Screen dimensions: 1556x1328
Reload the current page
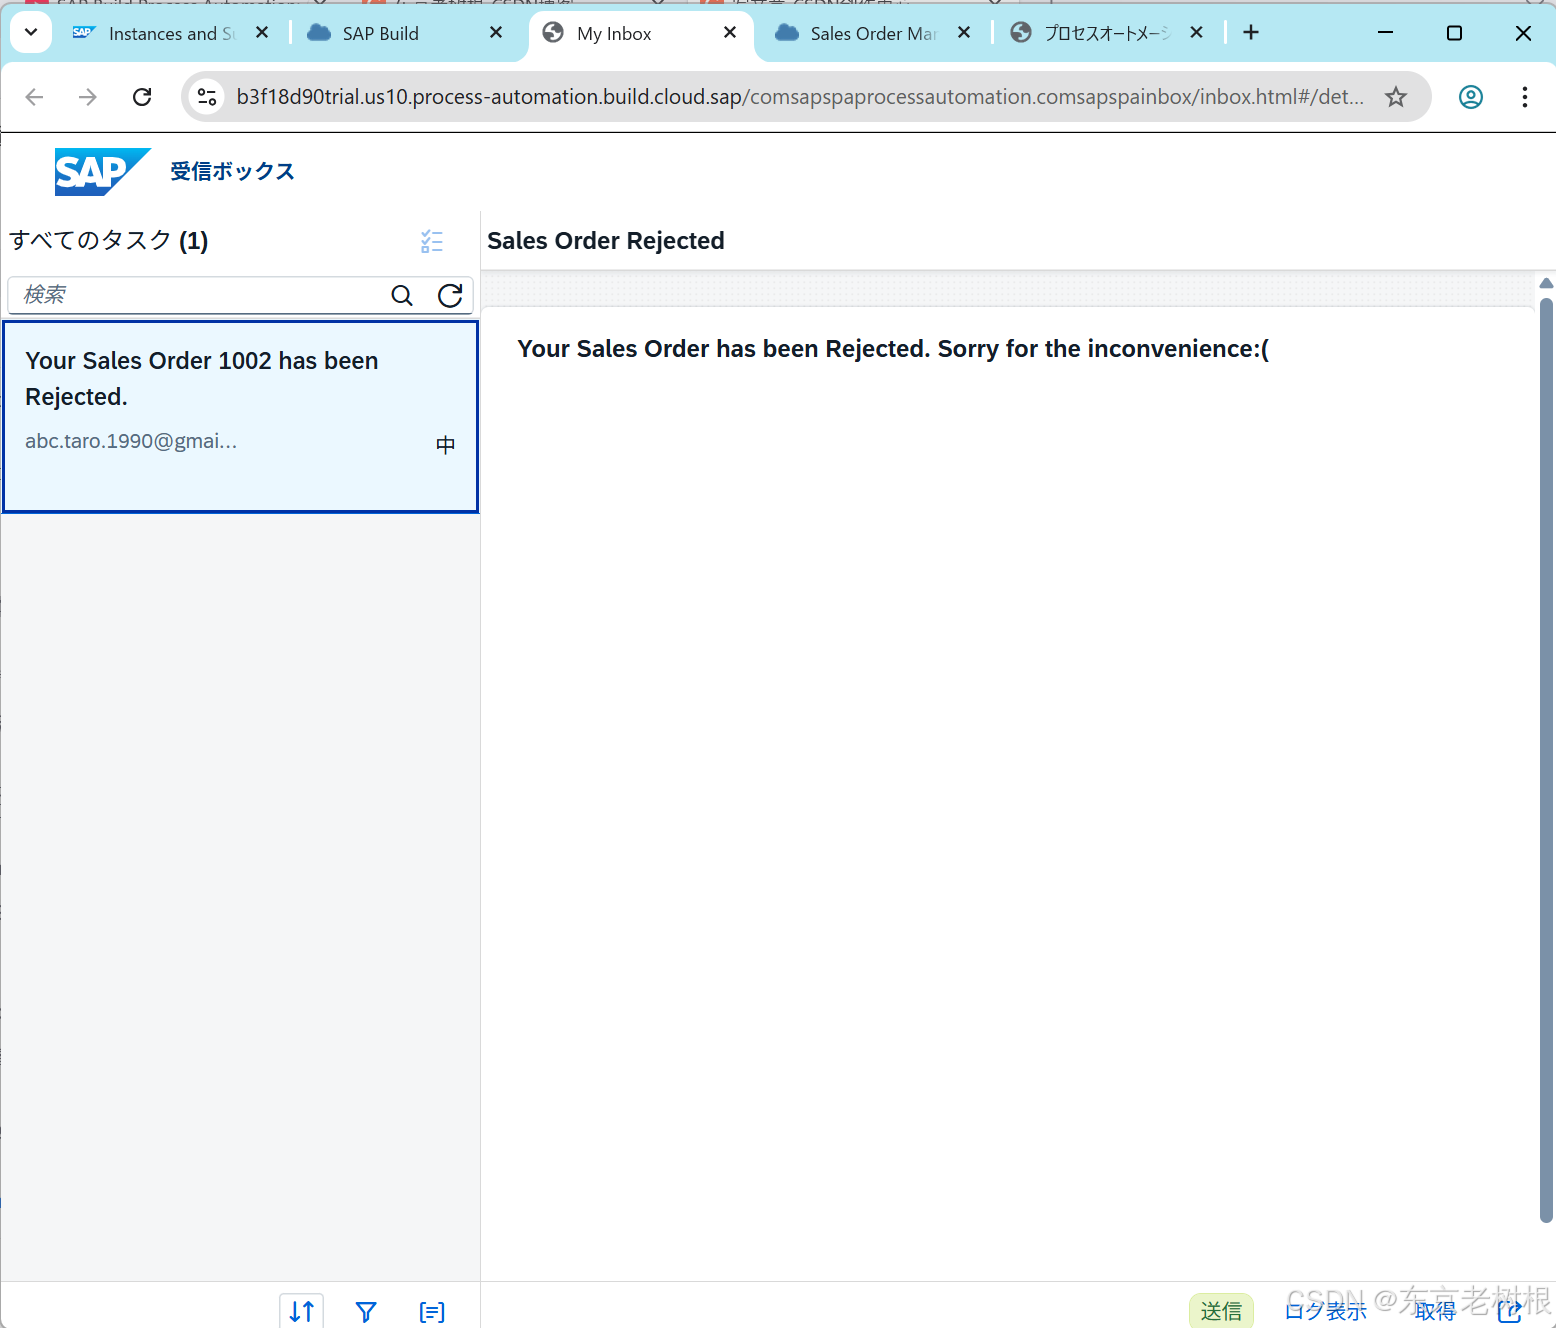tap(142, 97)
